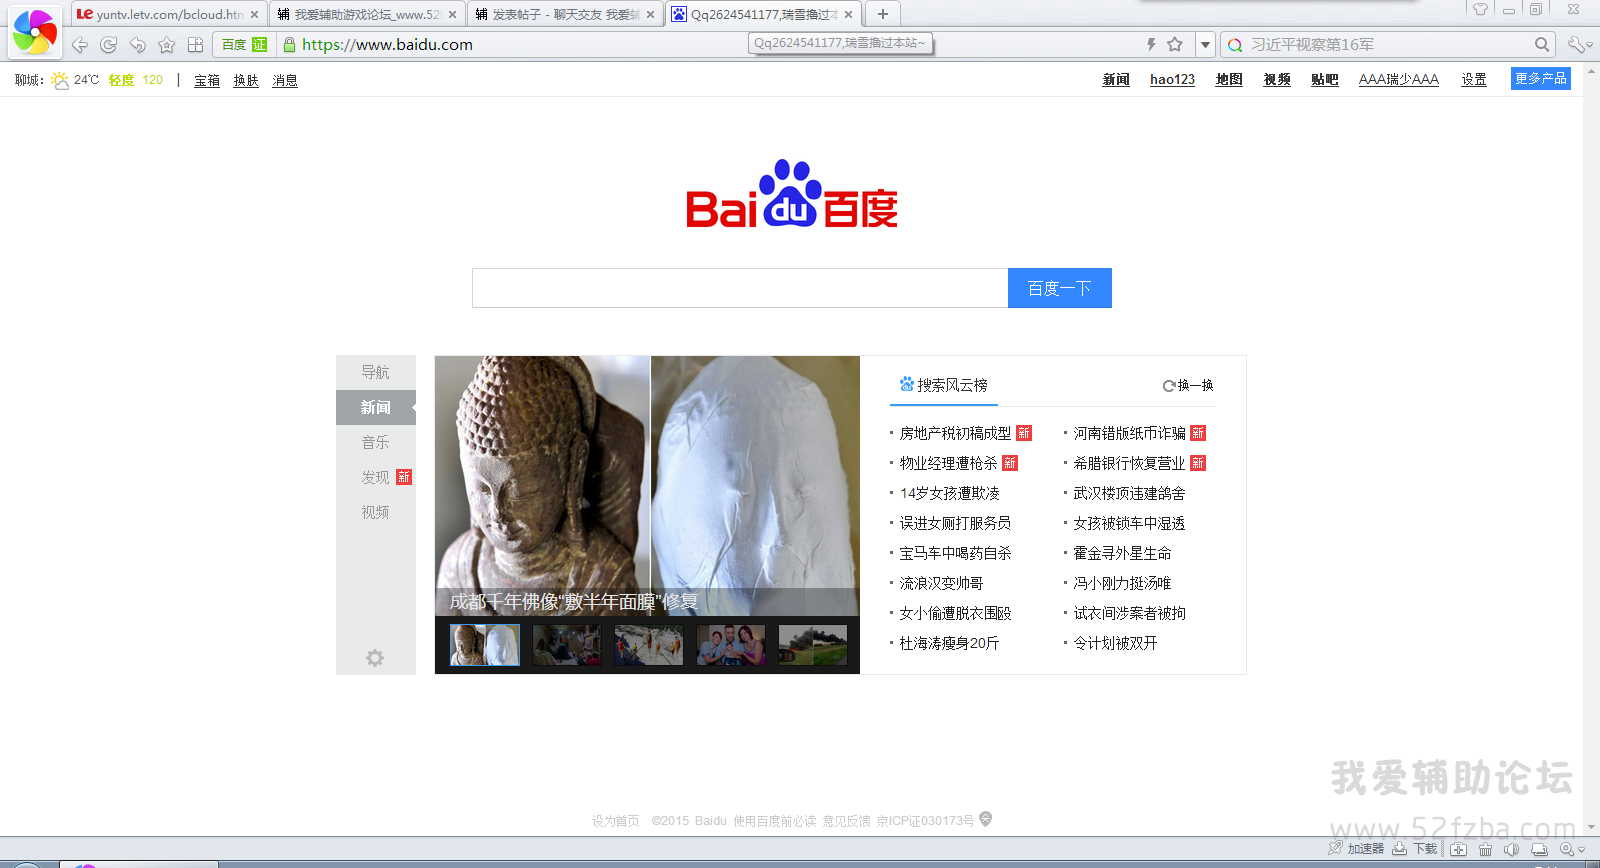Screen dimensions: 1600x868
Task: Open 河南错版纸币诈骗 hot search
Action: pos(1129,433)
